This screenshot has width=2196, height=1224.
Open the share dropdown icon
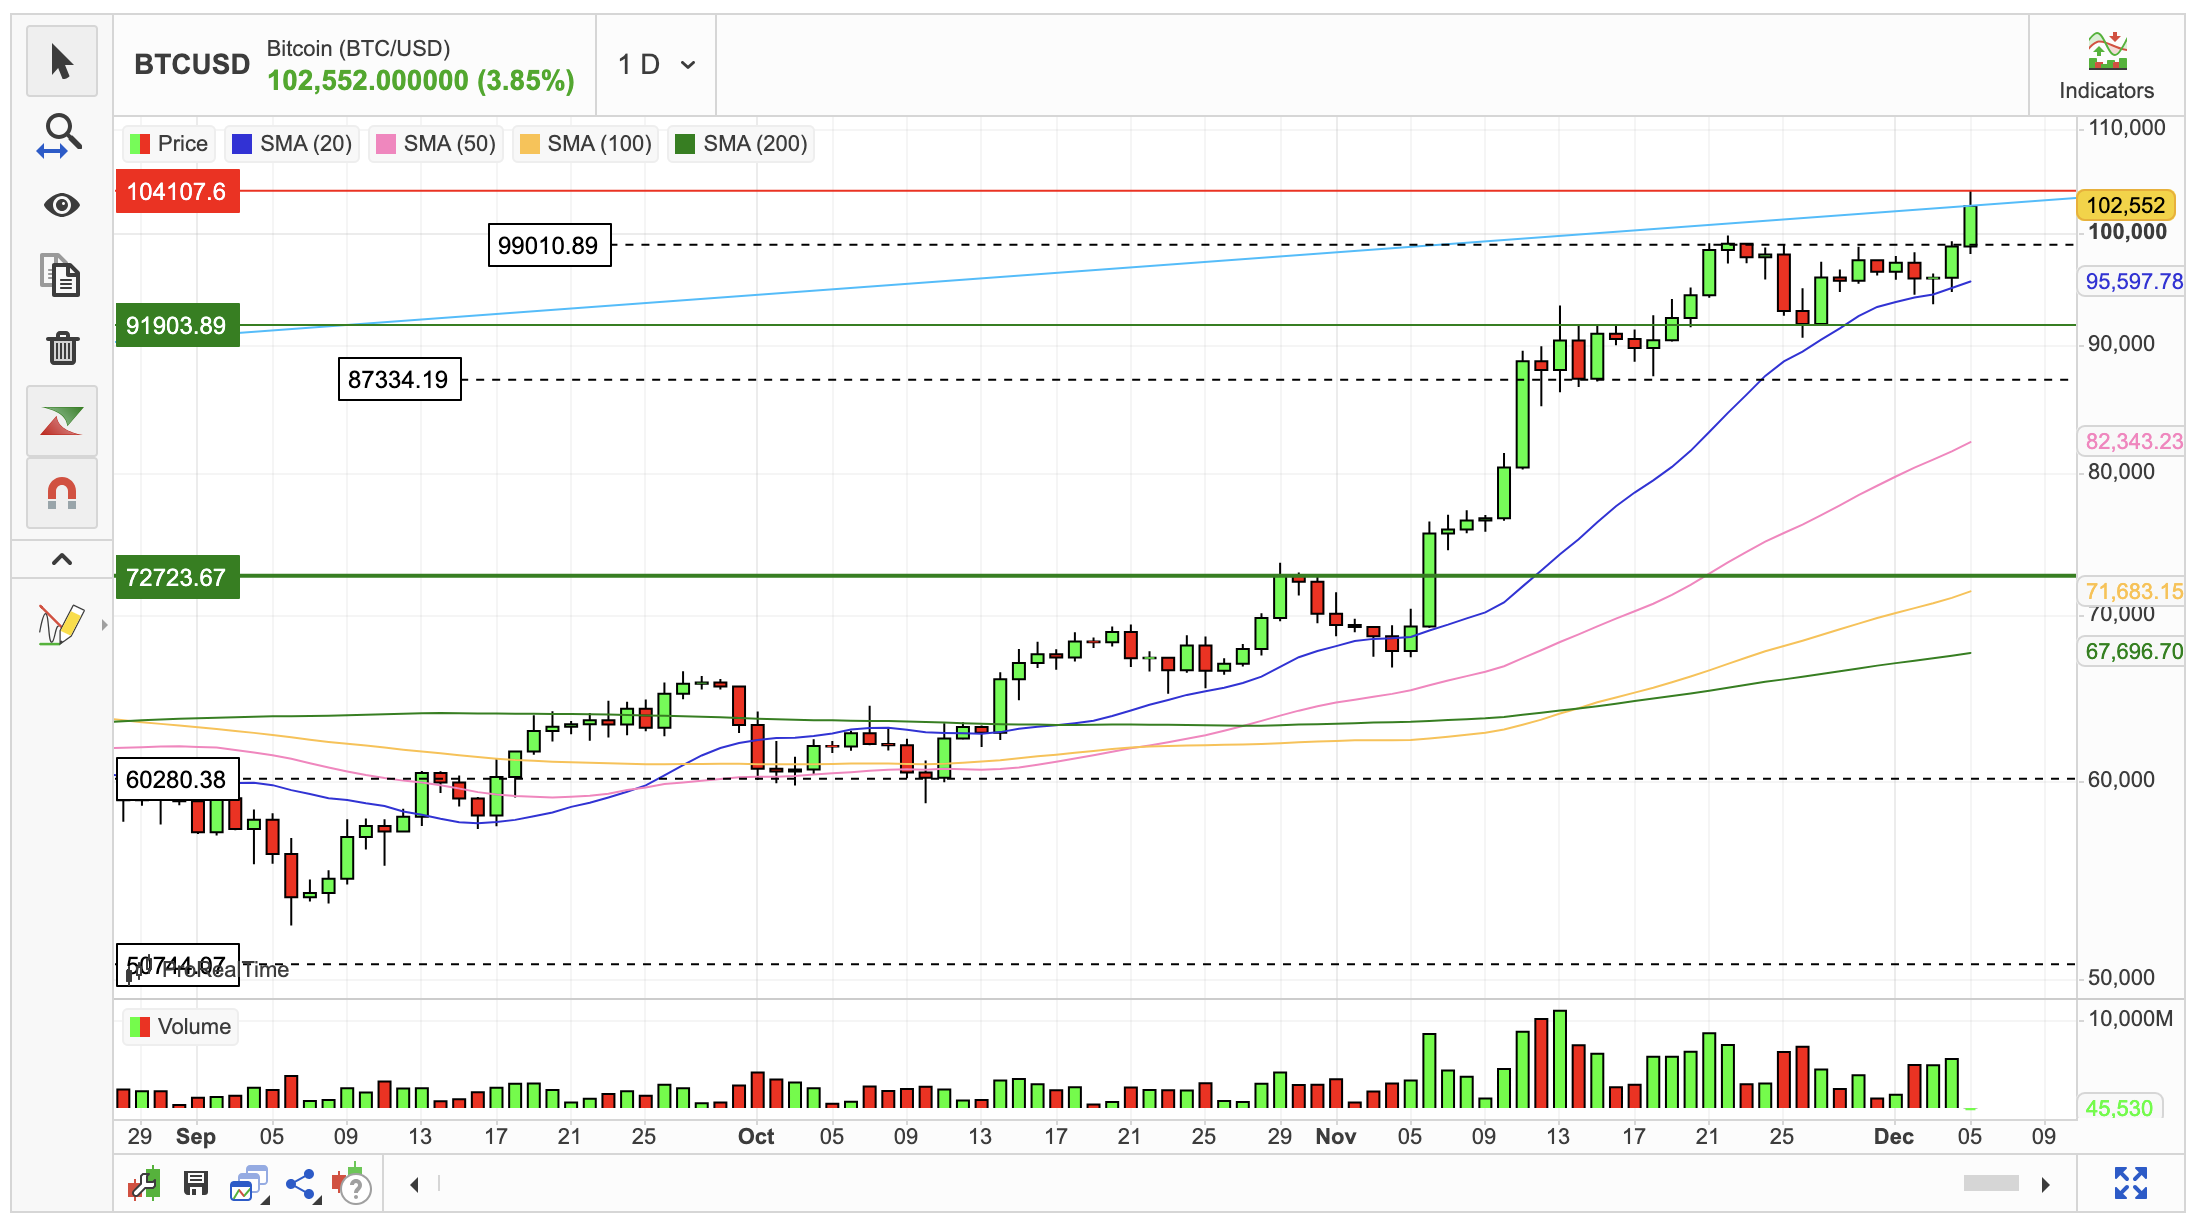pos(302,1185)
